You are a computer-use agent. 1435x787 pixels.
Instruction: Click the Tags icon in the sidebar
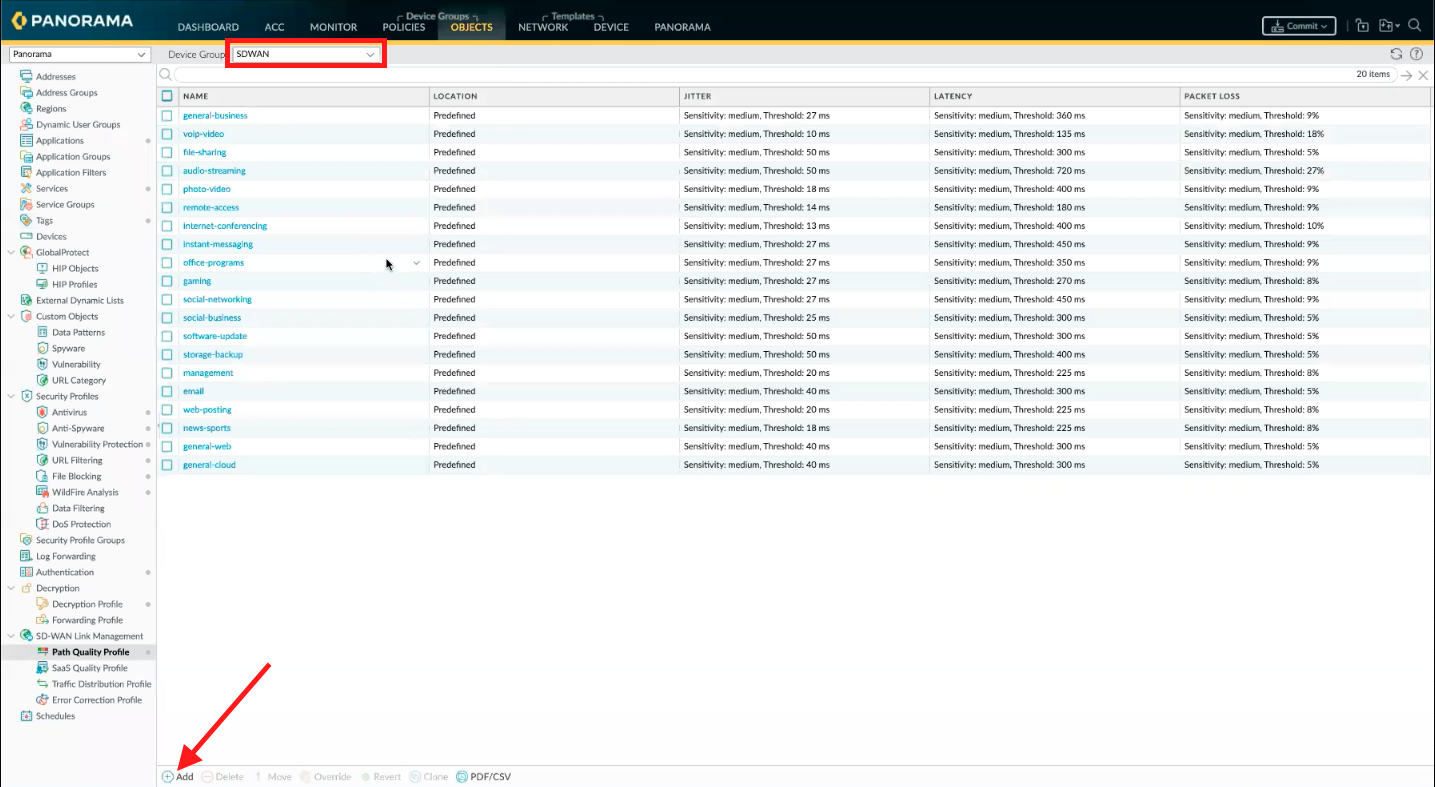[27, 220]
